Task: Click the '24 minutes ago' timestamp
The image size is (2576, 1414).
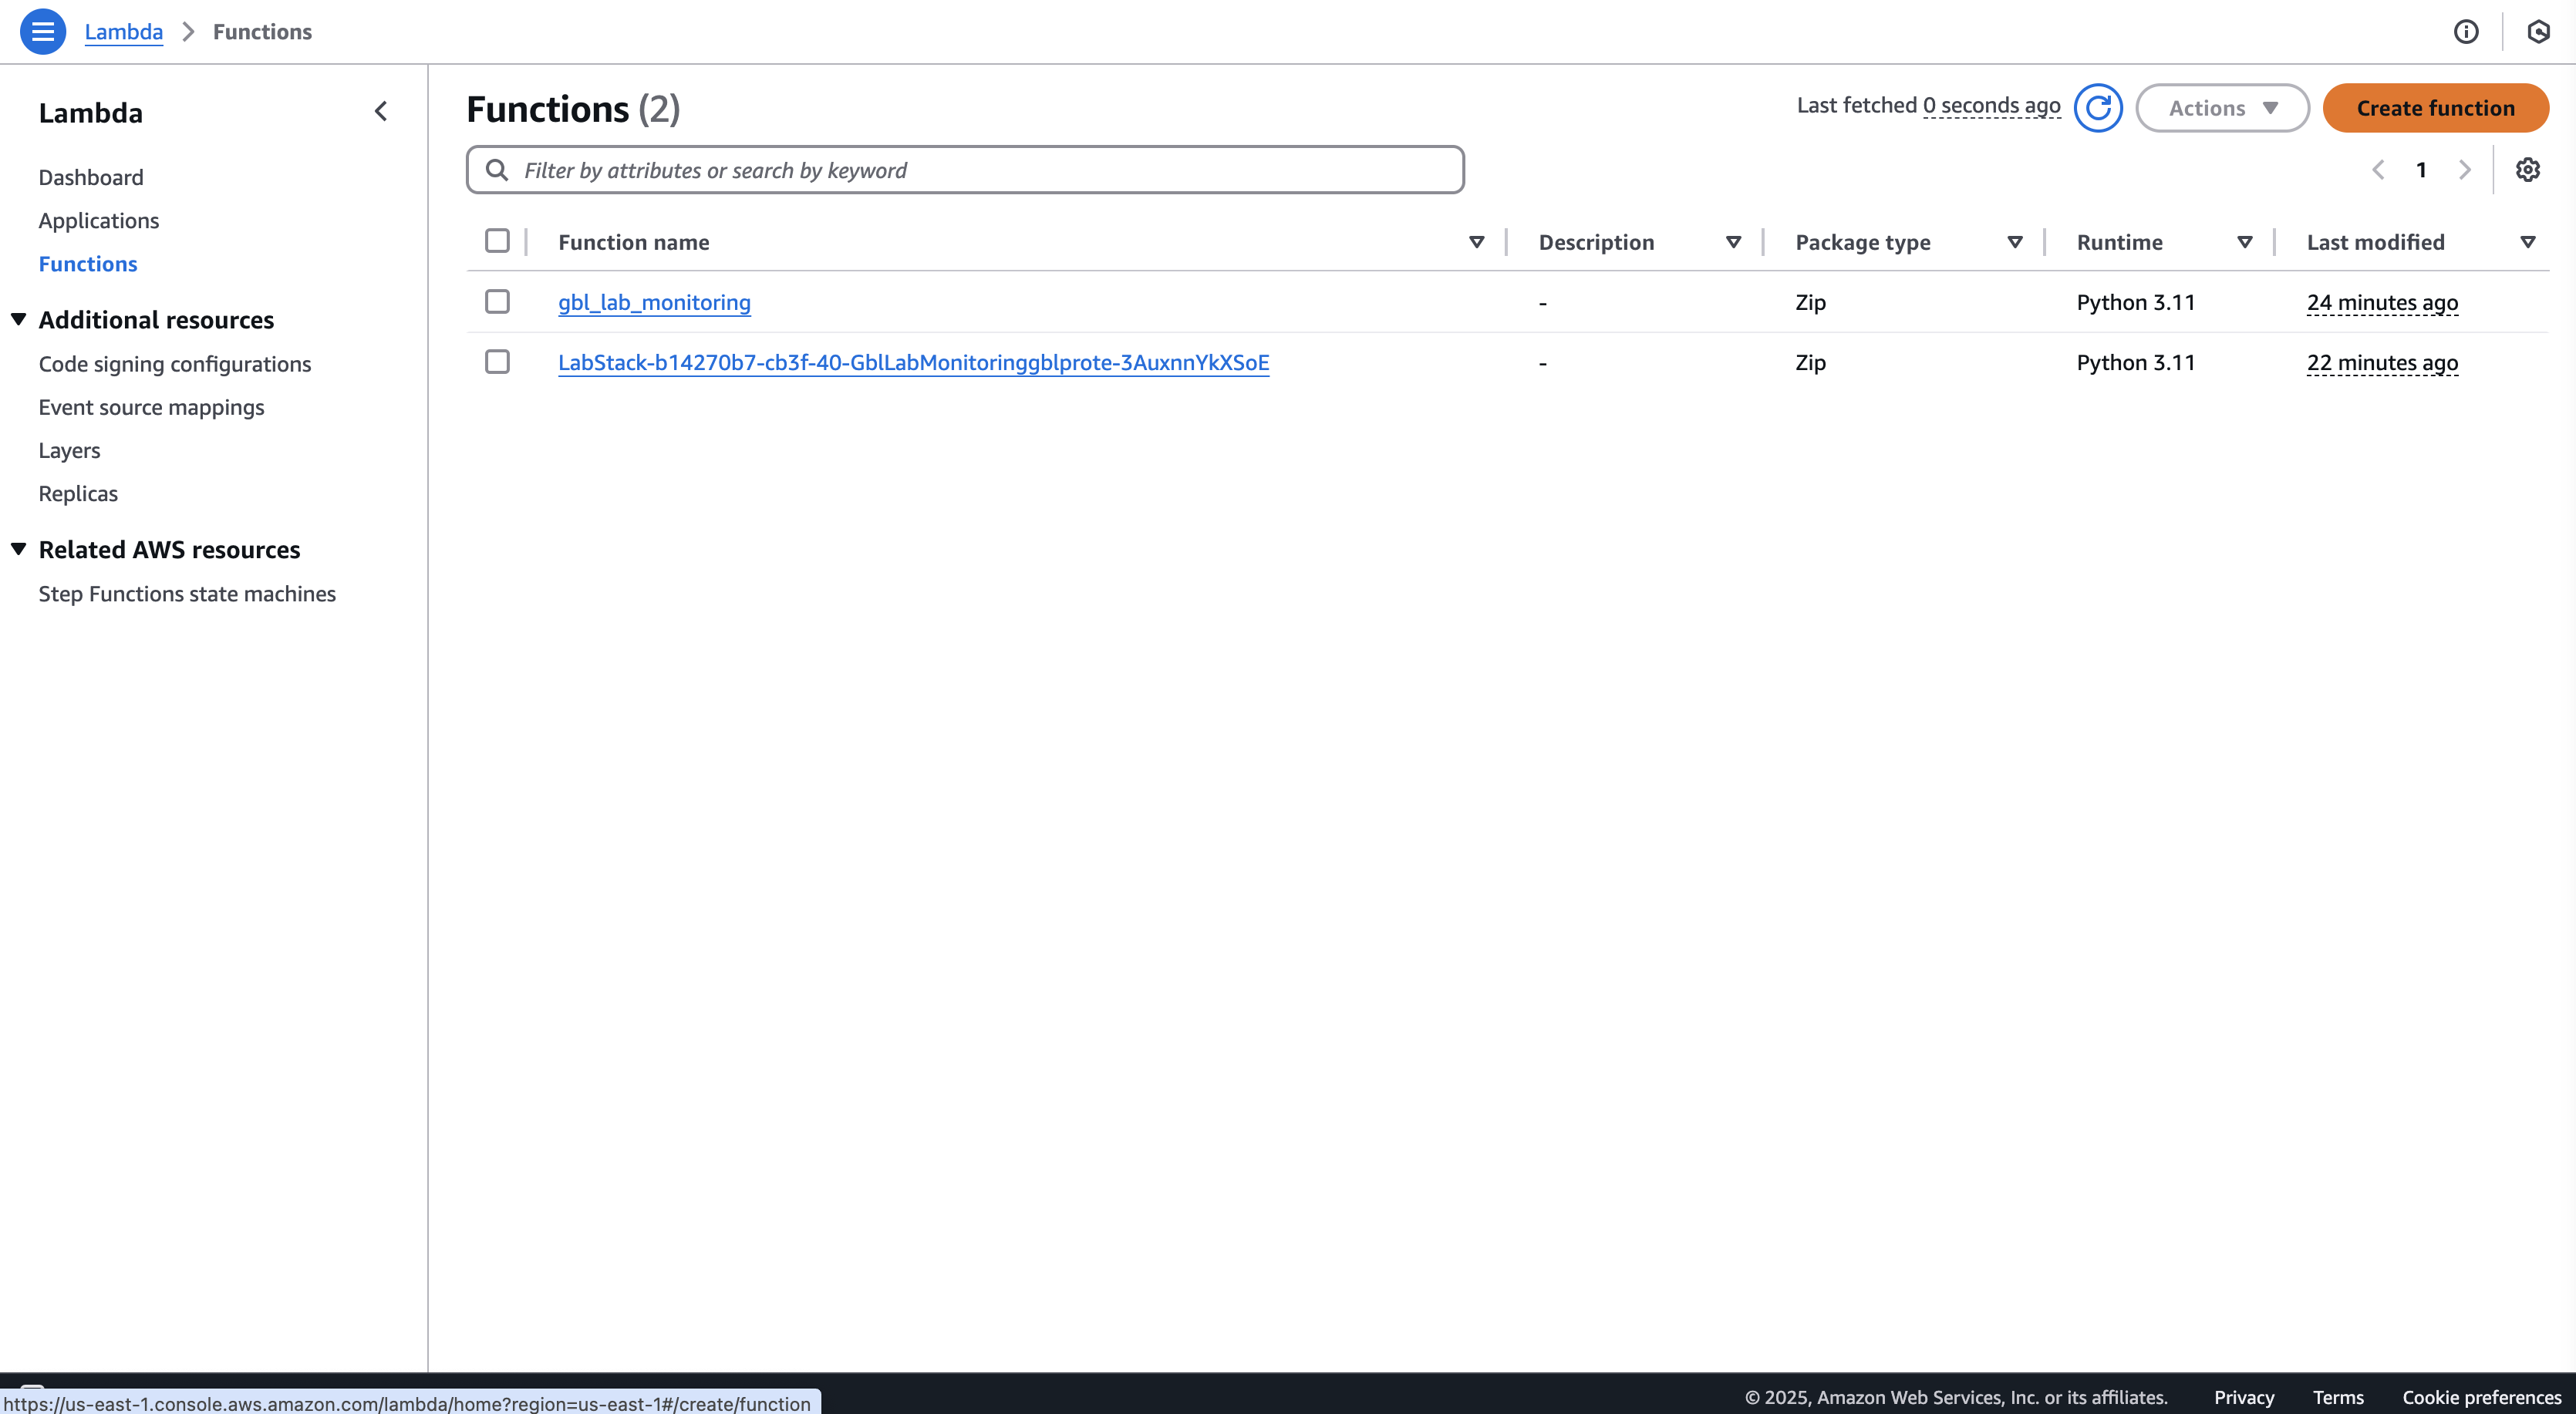Action: [x=2382, y=302]
